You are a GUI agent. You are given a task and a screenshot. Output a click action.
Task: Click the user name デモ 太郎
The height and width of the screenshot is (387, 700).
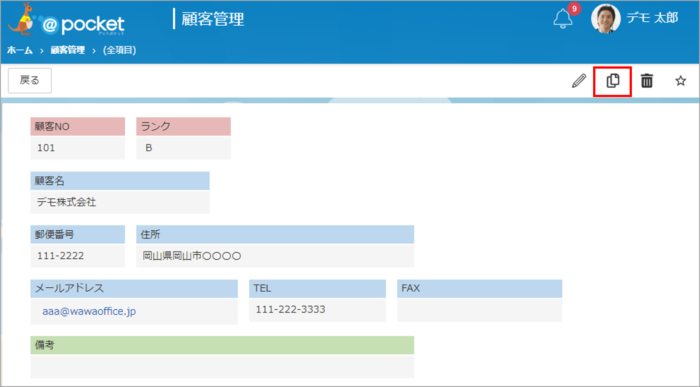coord(652,18)
